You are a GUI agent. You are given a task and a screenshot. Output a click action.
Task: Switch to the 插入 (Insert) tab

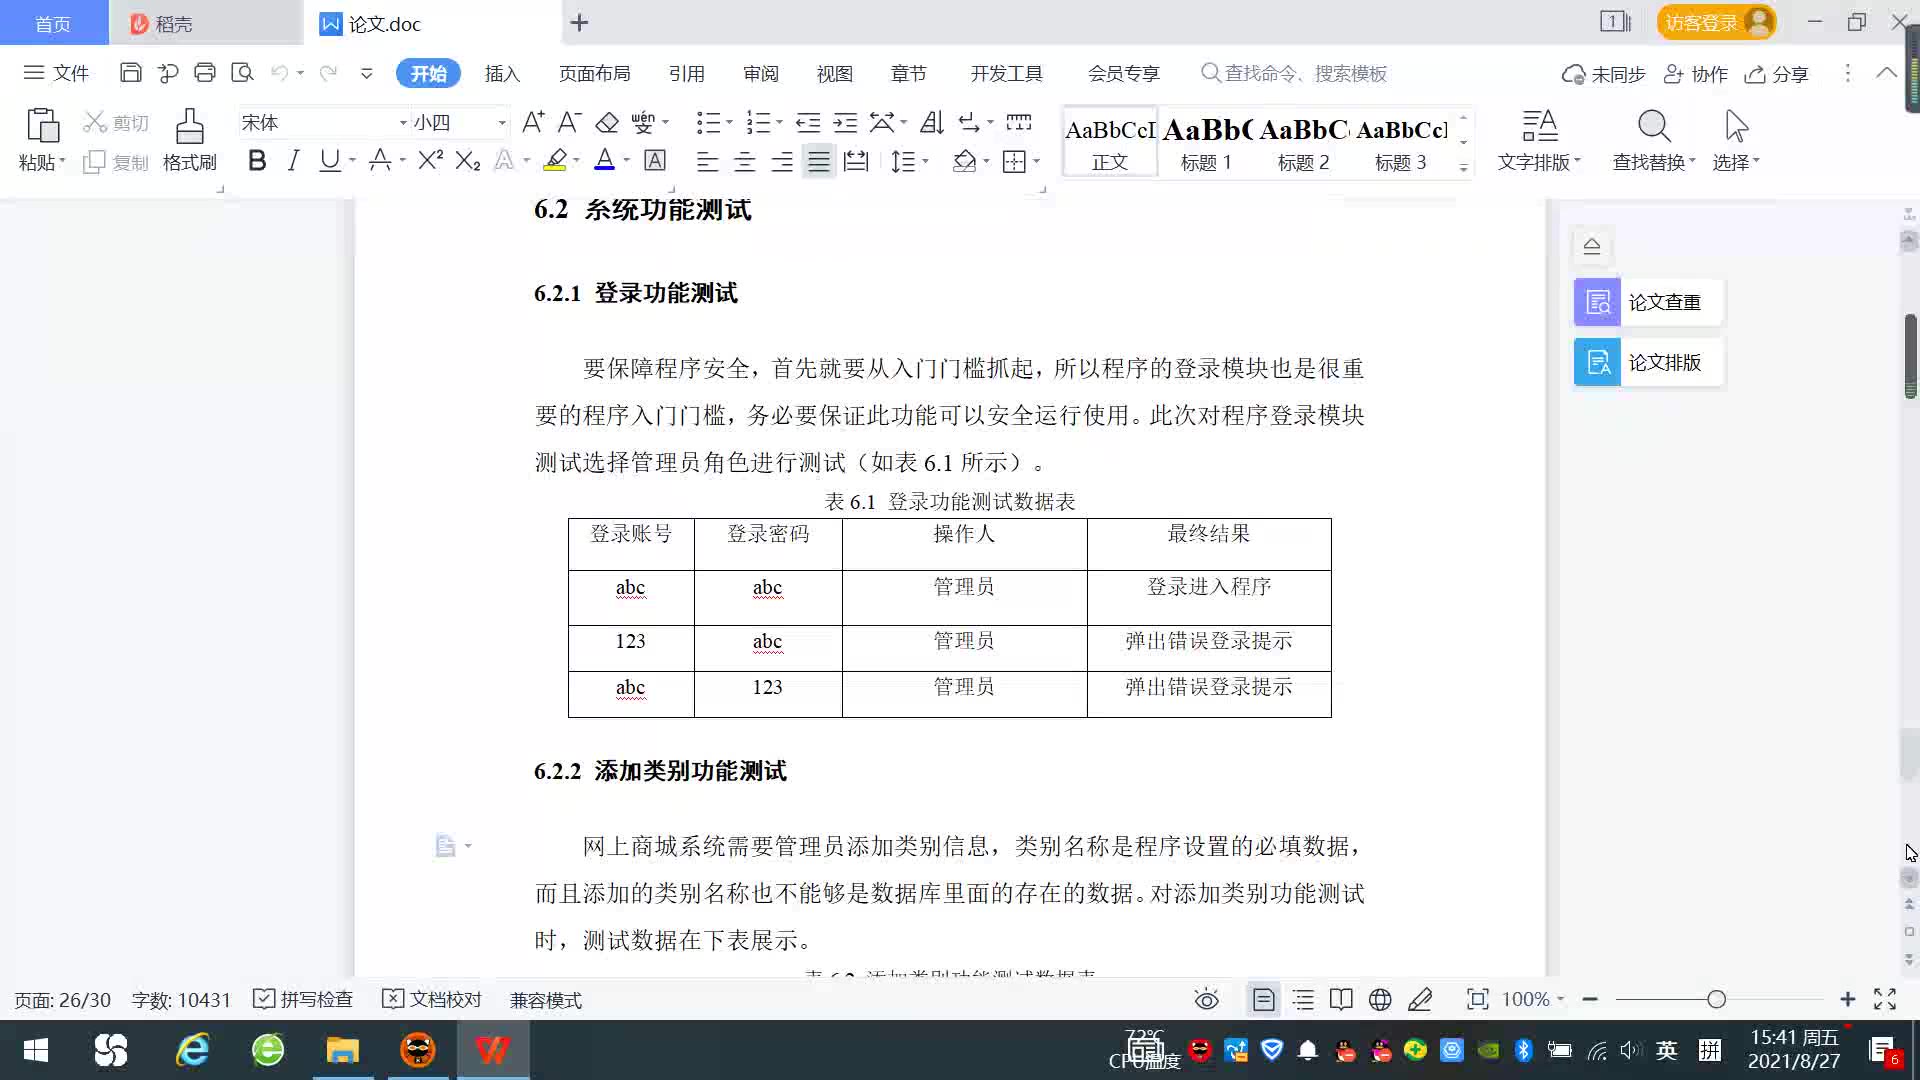(x=502, y=74)
